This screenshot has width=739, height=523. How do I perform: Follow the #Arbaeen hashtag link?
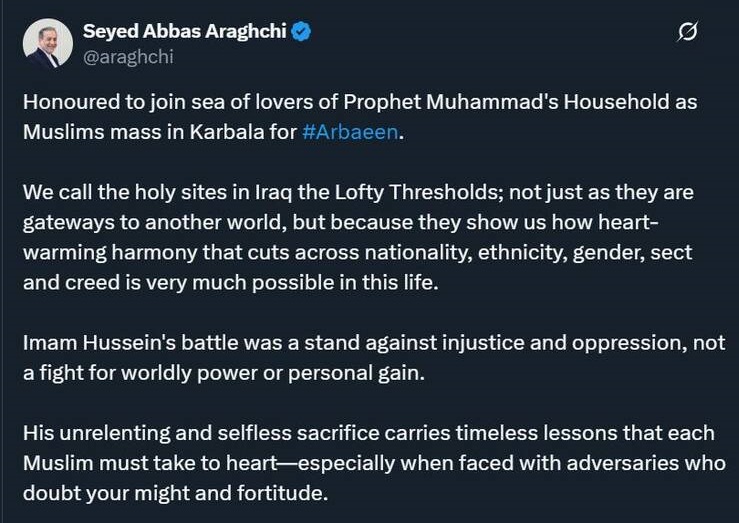[x=350, y=131]
